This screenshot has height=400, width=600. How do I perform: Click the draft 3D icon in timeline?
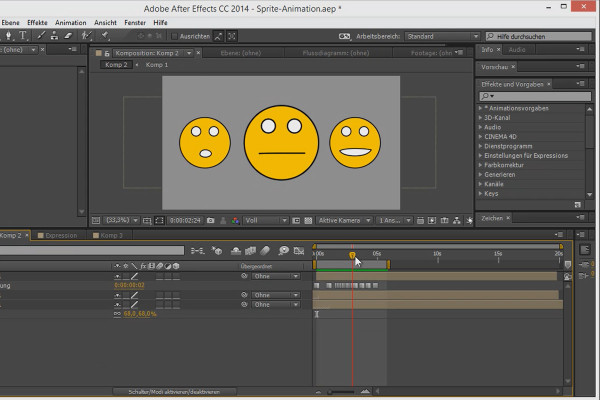pyautogui.click(x=217, y=251)
